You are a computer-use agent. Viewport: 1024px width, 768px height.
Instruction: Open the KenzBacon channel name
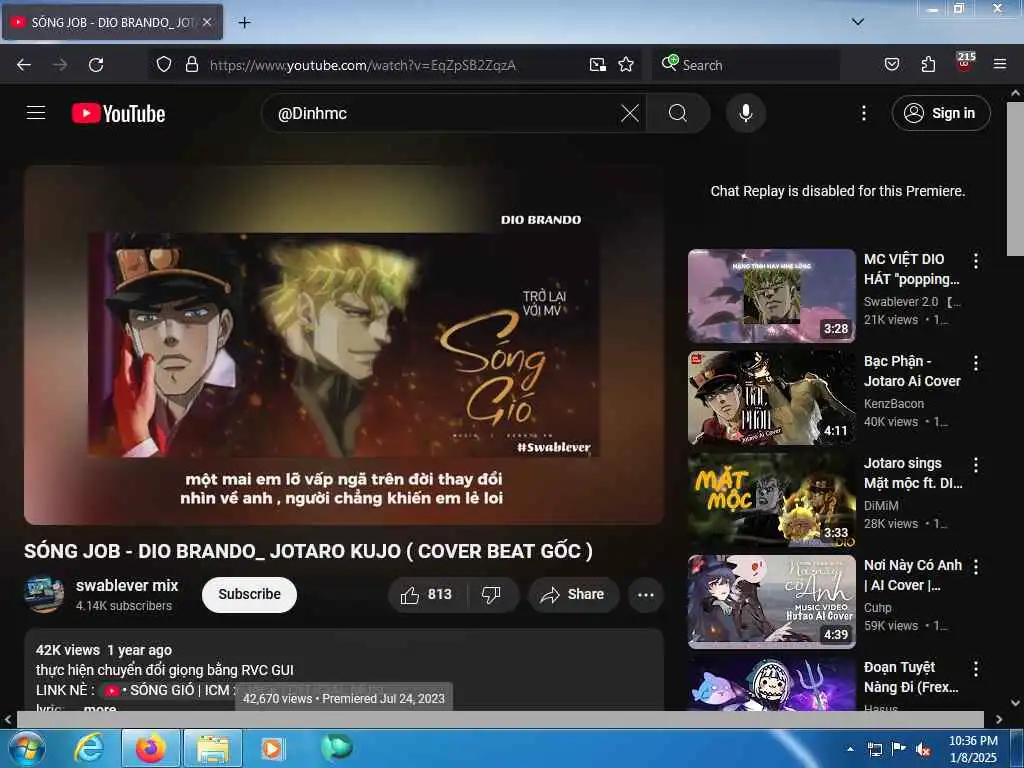pyautogui.click(x=893, y=404)
